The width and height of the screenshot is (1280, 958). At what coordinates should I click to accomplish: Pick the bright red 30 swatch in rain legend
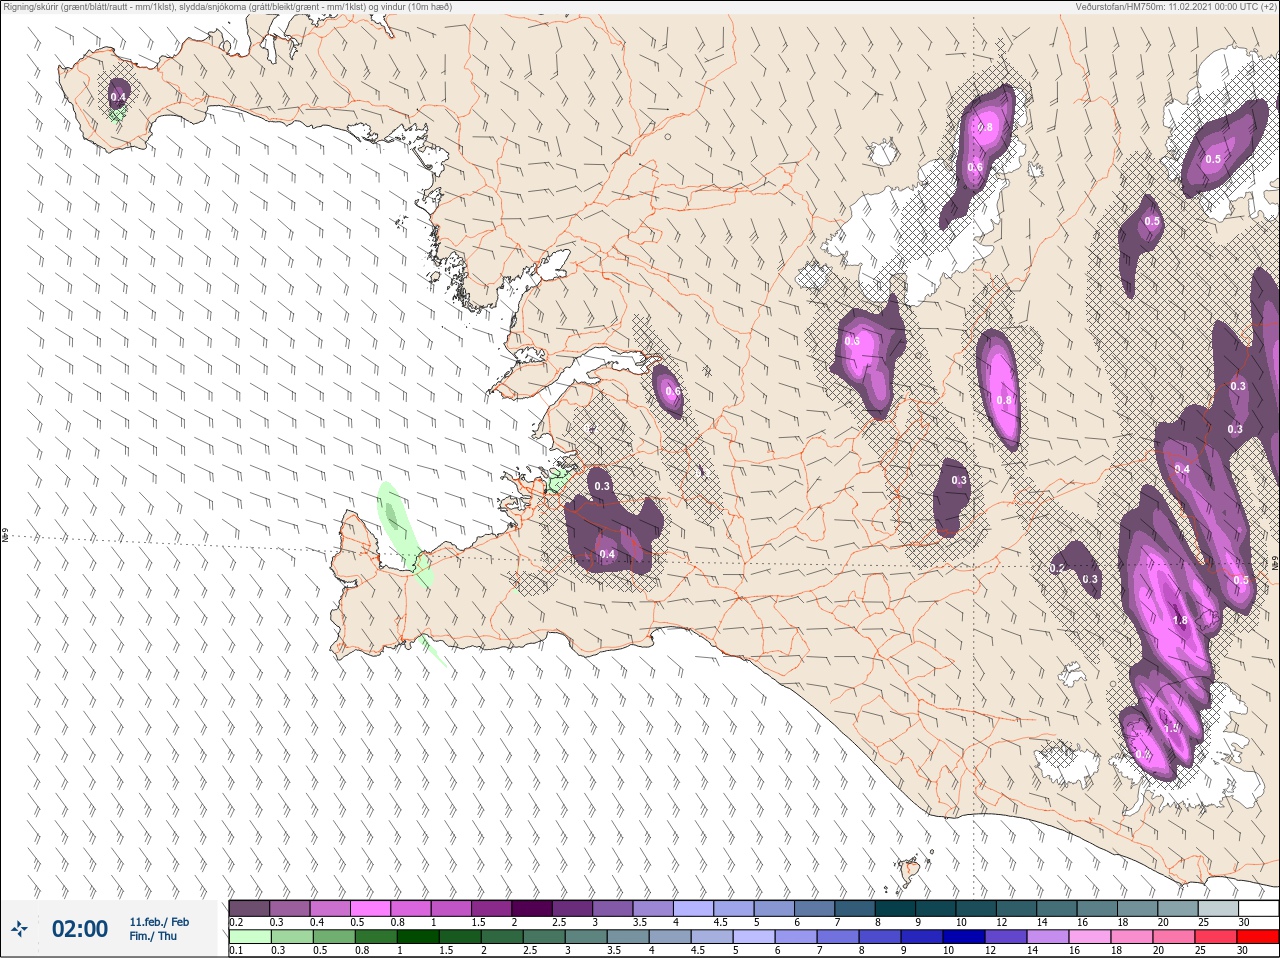pos(1257,937)
